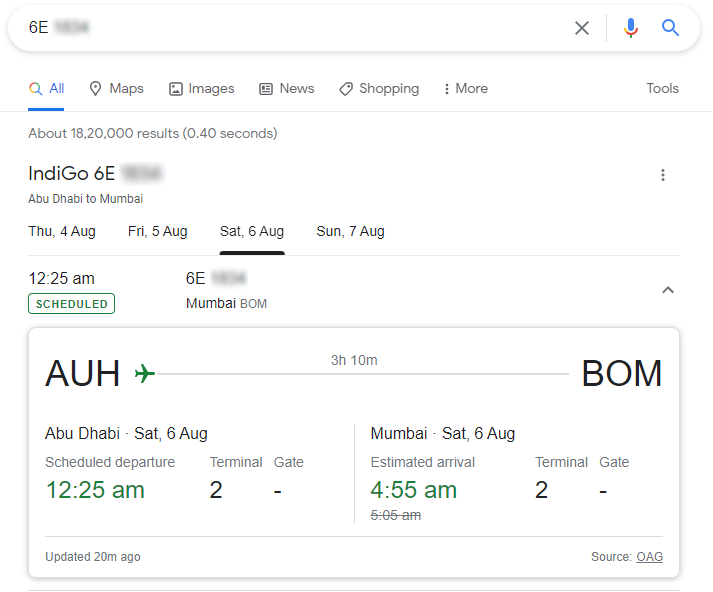The image size is (713, 592).
Task: Start voice search with the microphone icon
Action: point(631,28)
